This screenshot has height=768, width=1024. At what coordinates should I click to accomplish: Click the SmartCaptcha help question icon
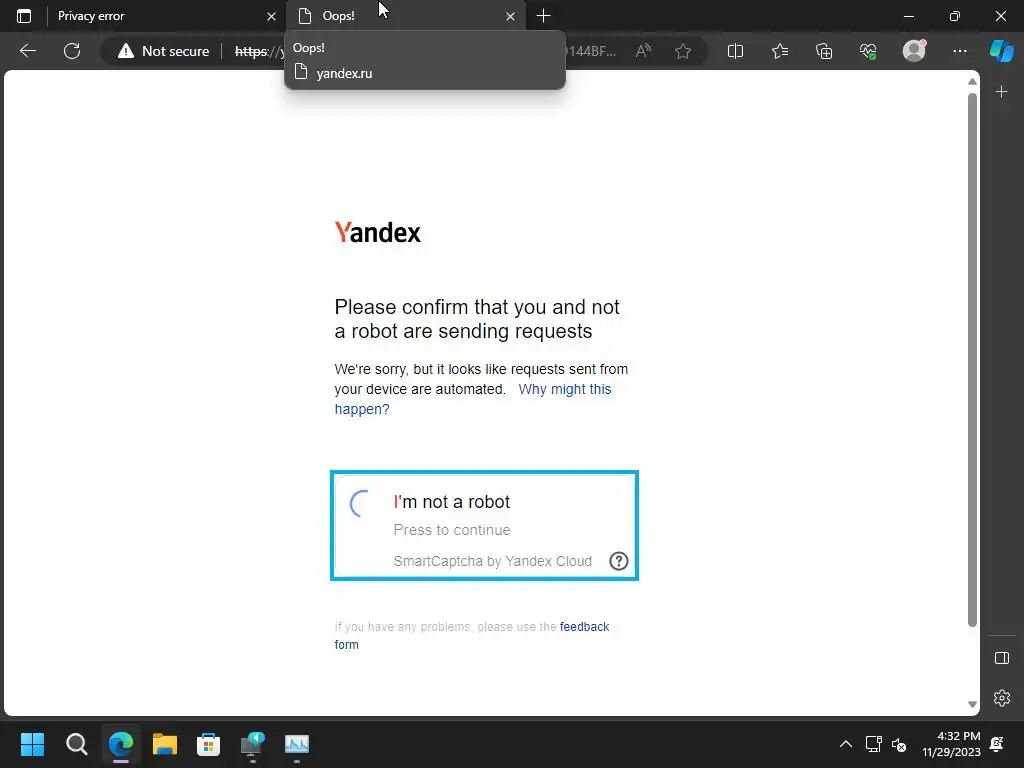tap(618, 561)
